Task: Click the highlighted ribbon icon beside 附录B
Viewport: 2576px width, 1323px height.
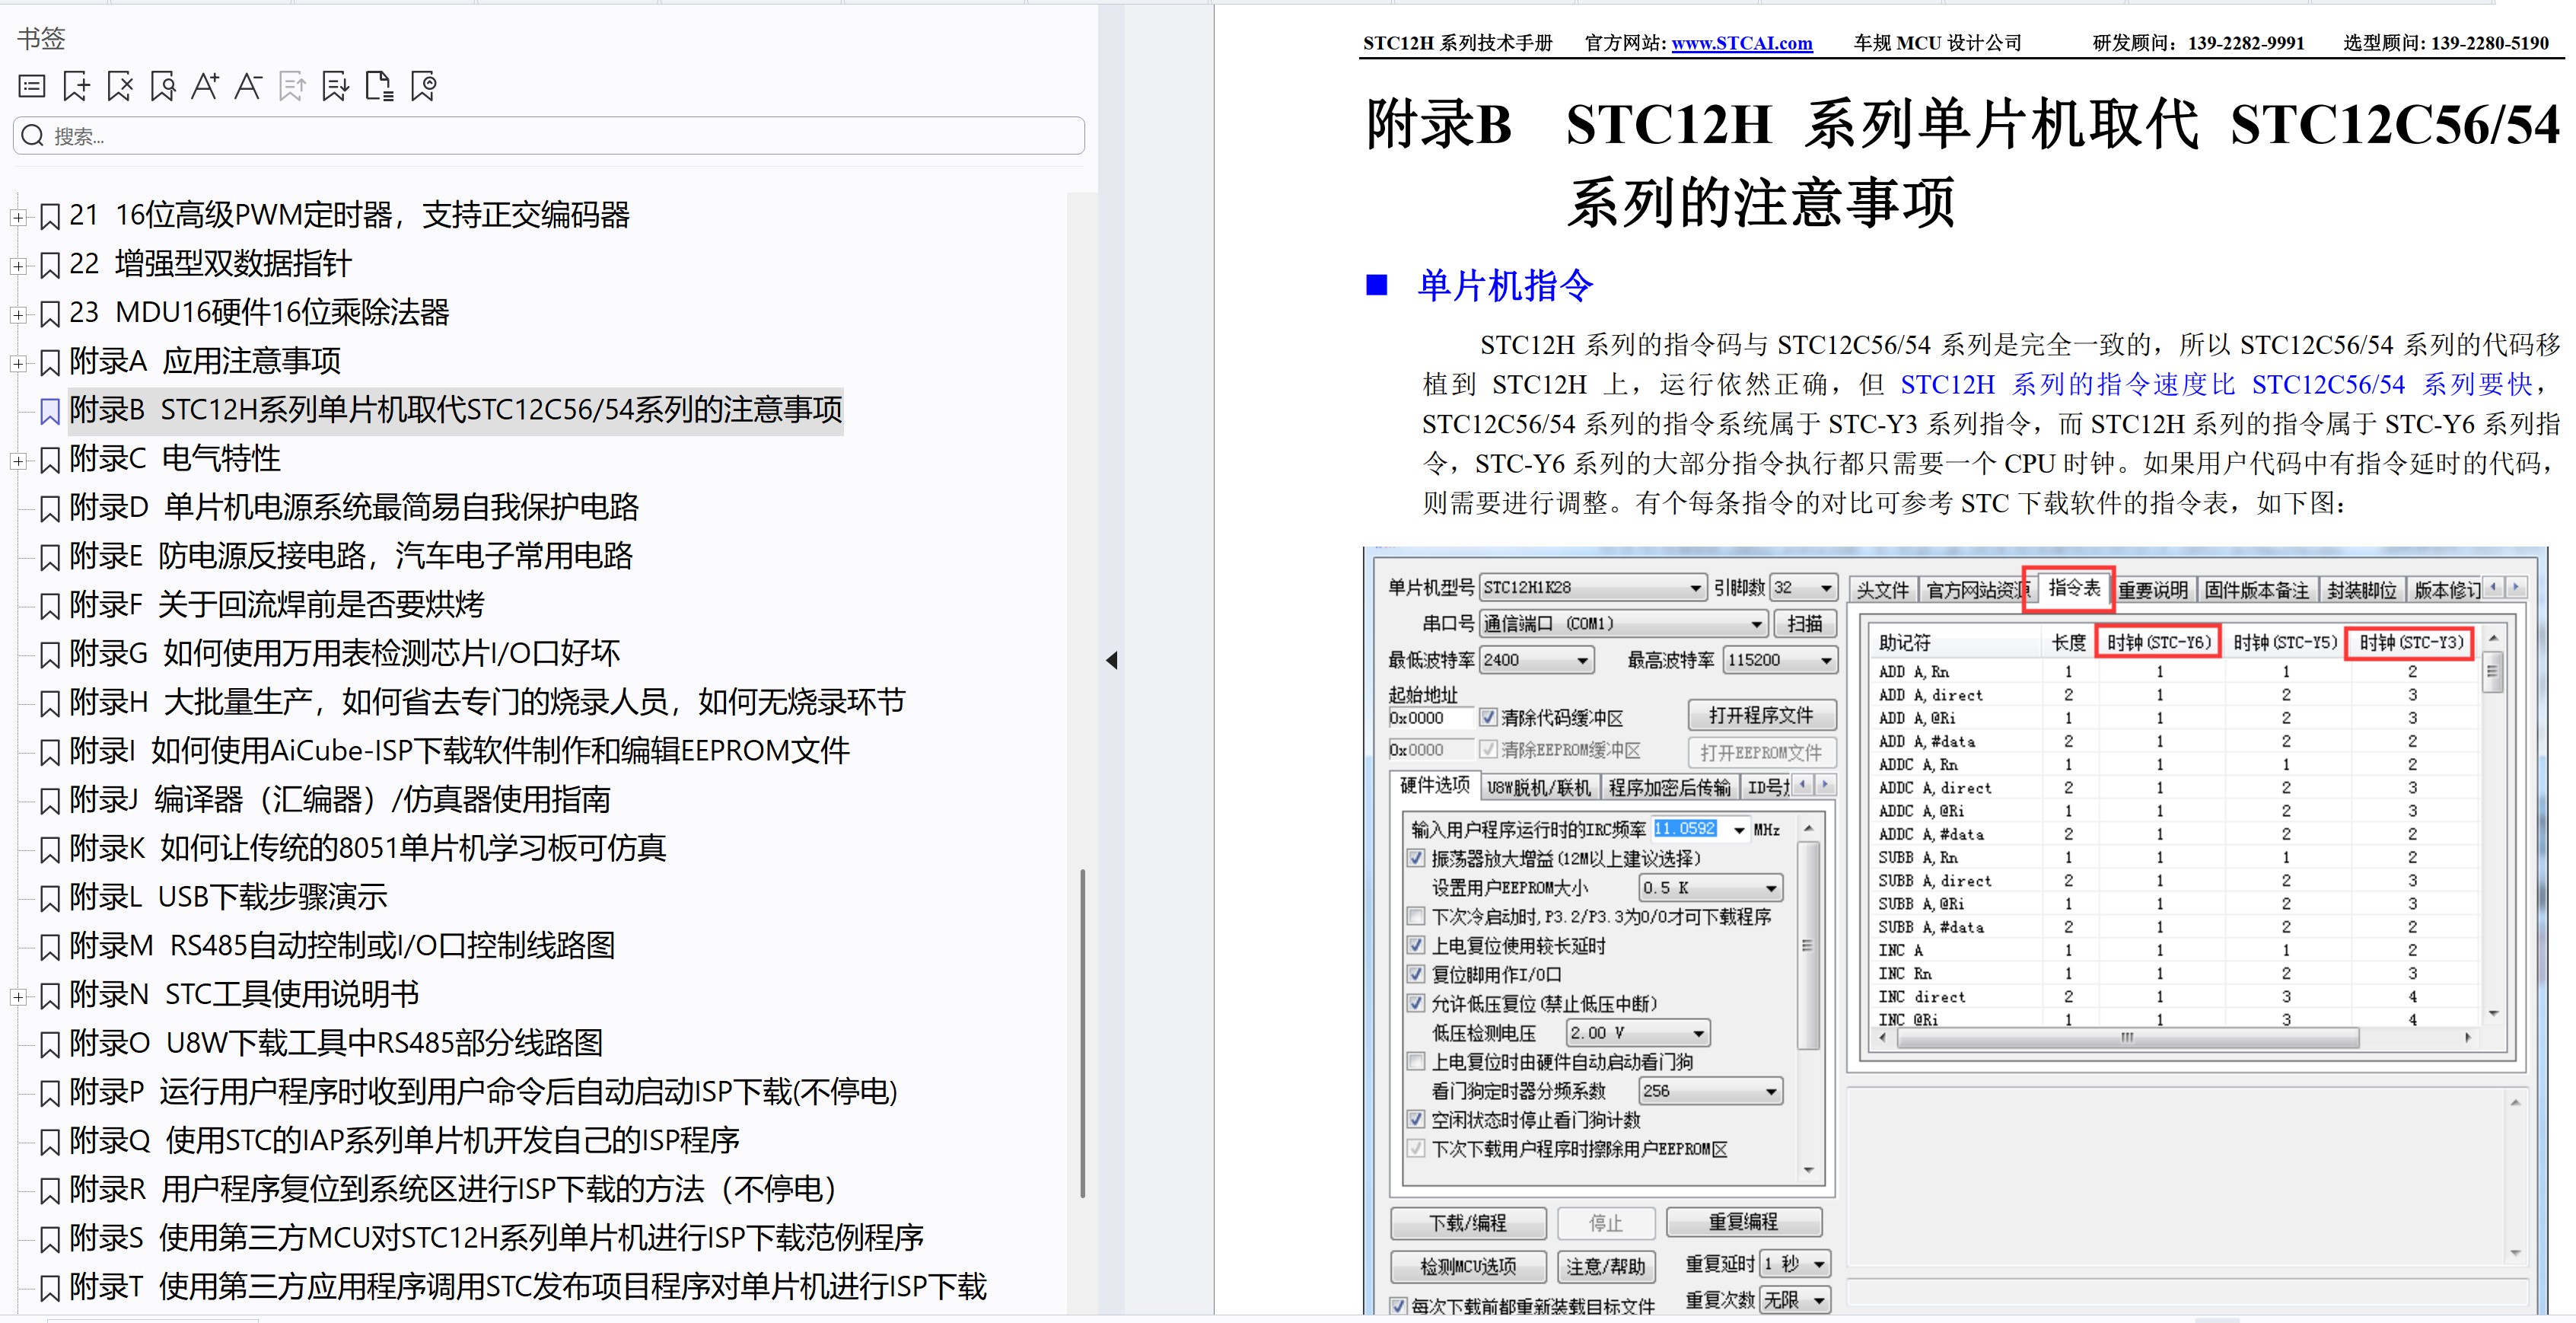Action: (50, 411)
